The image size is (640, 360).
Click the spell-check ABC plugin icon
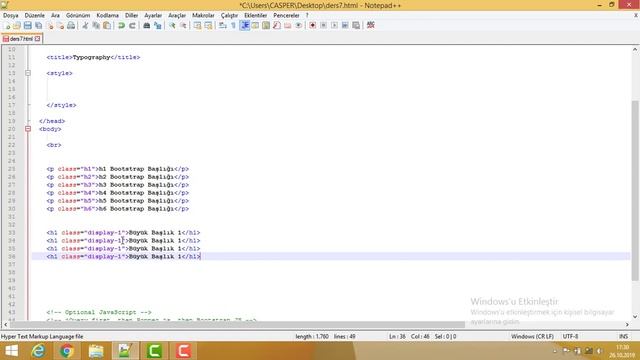(371, 26)
